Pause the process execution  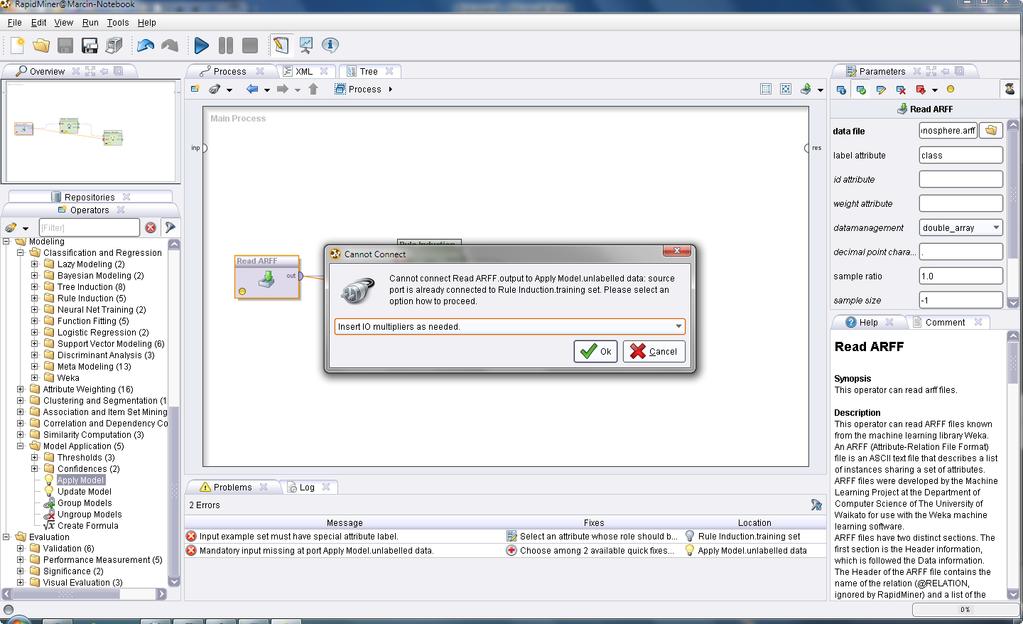tap(226, 45)
